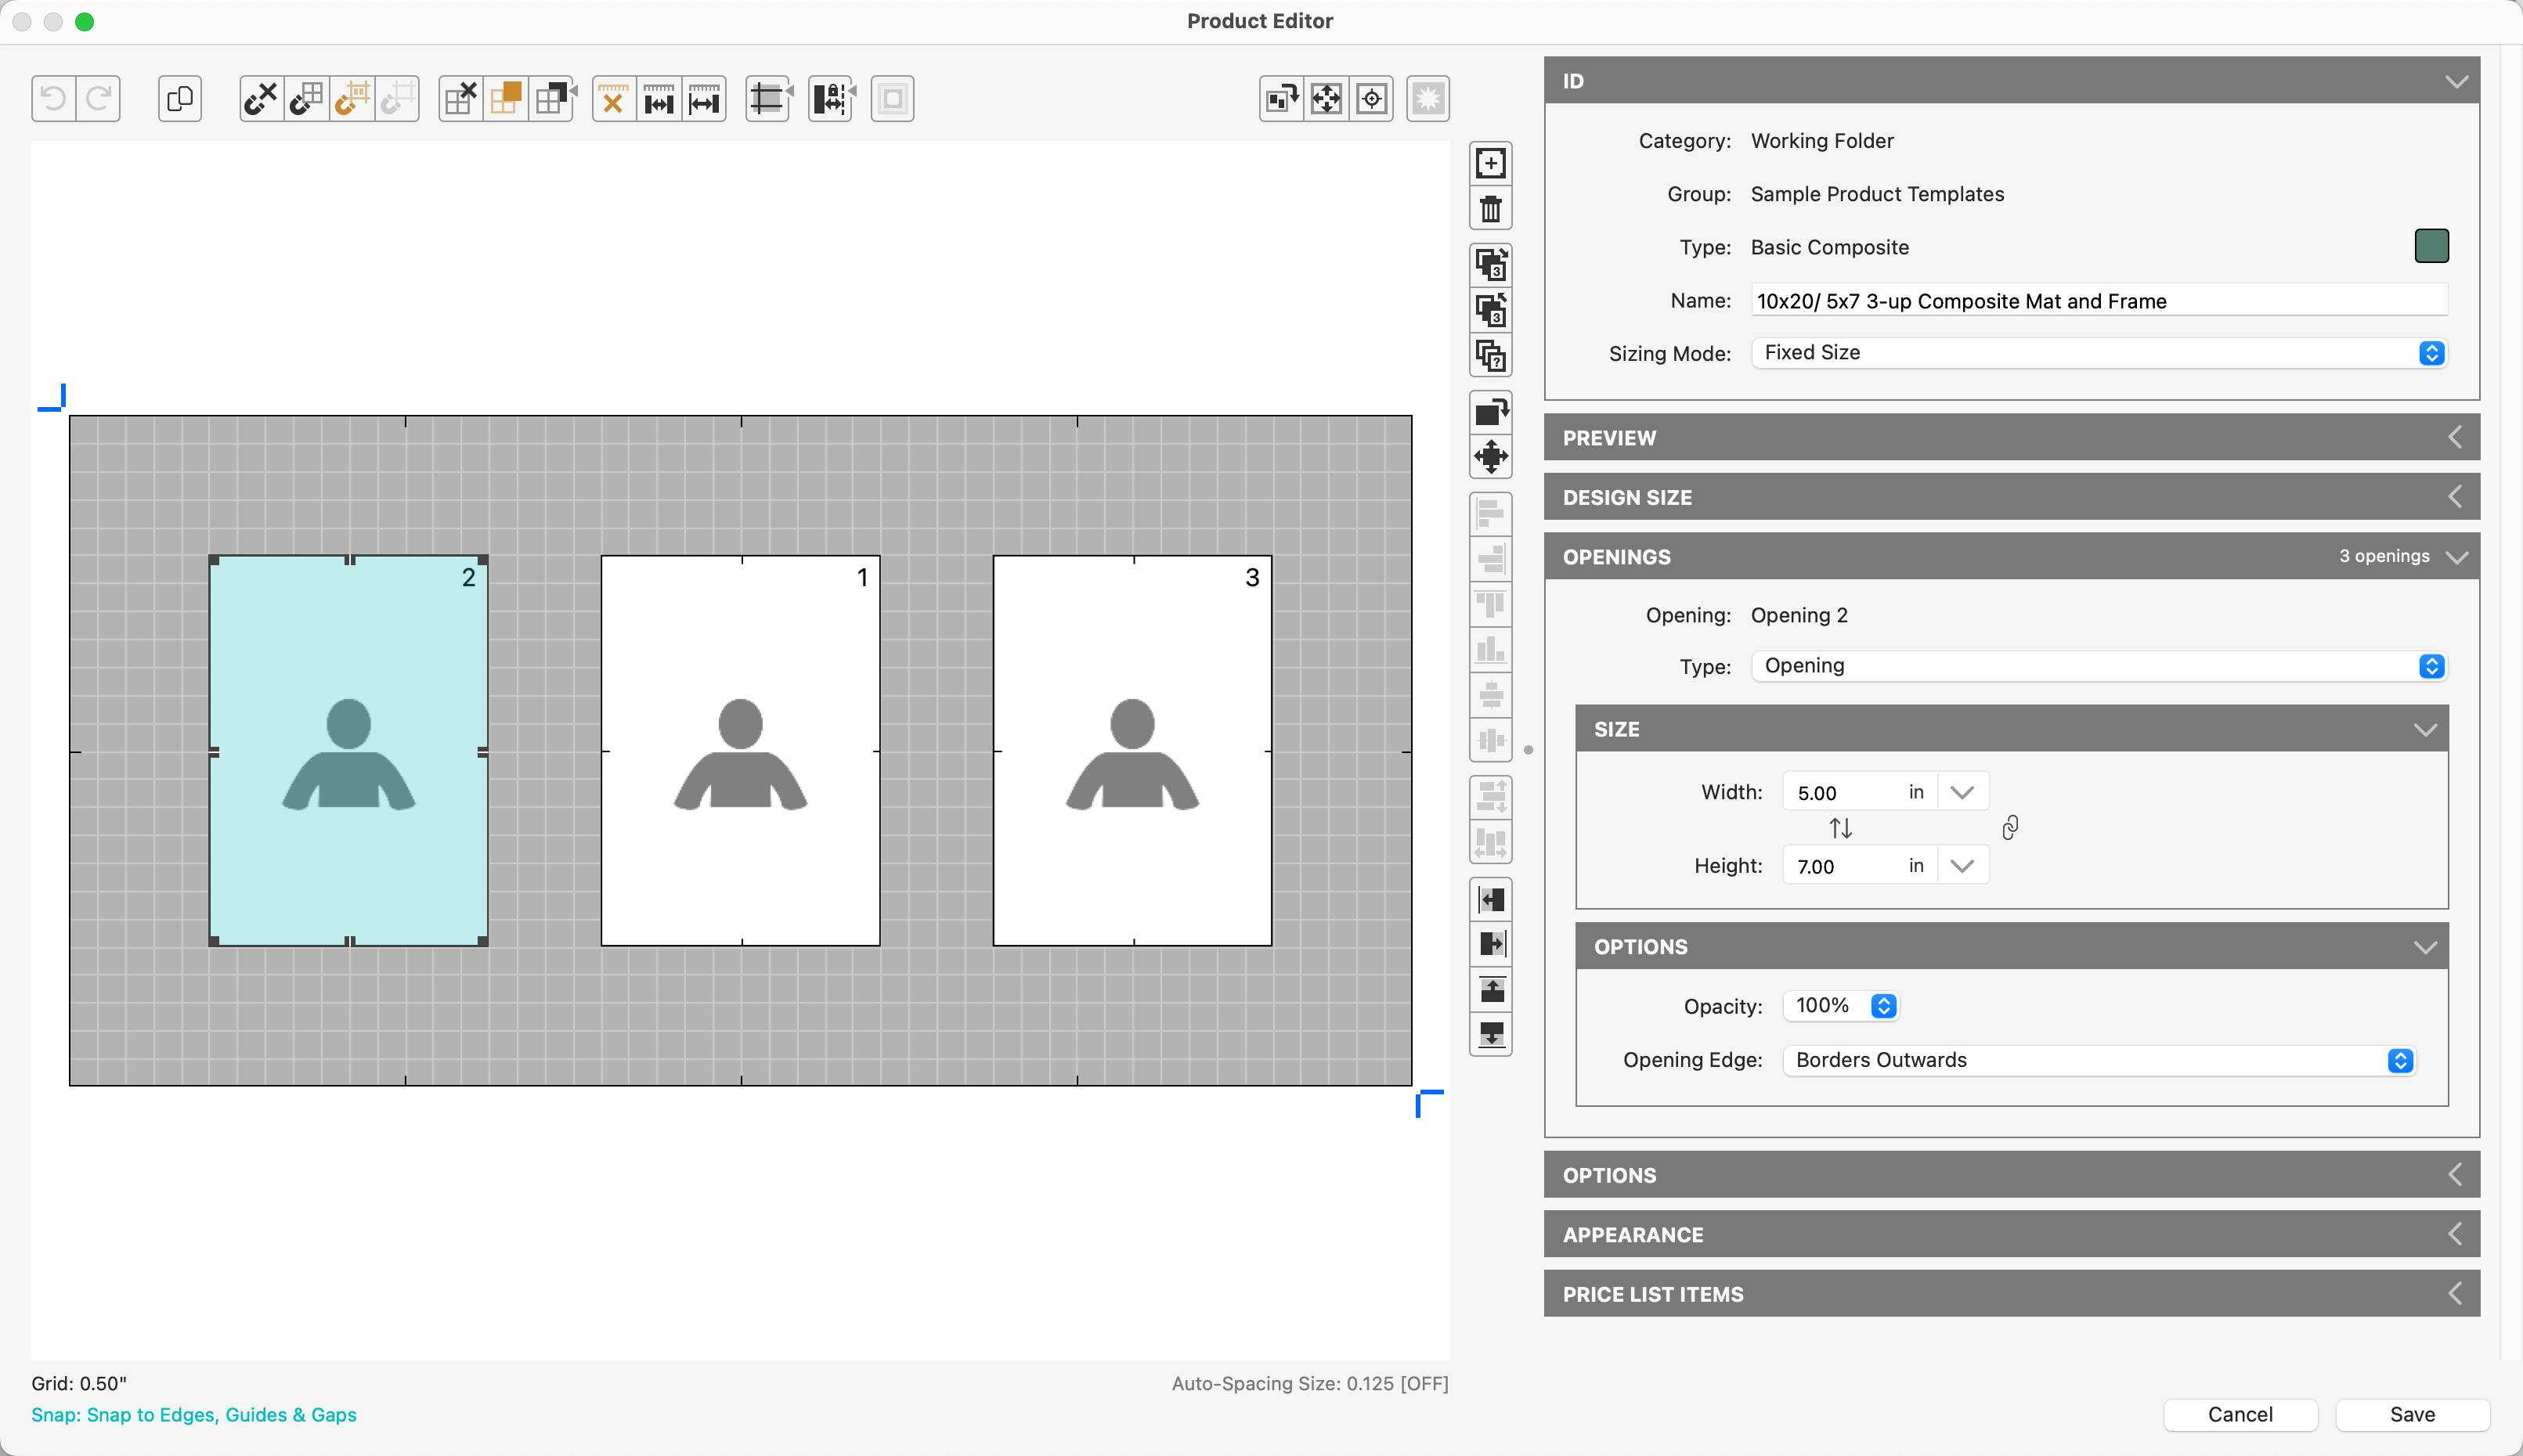Click the snap to grid magnet icon
This screenshot has height=1456, width=2523.
click(306, 98)
